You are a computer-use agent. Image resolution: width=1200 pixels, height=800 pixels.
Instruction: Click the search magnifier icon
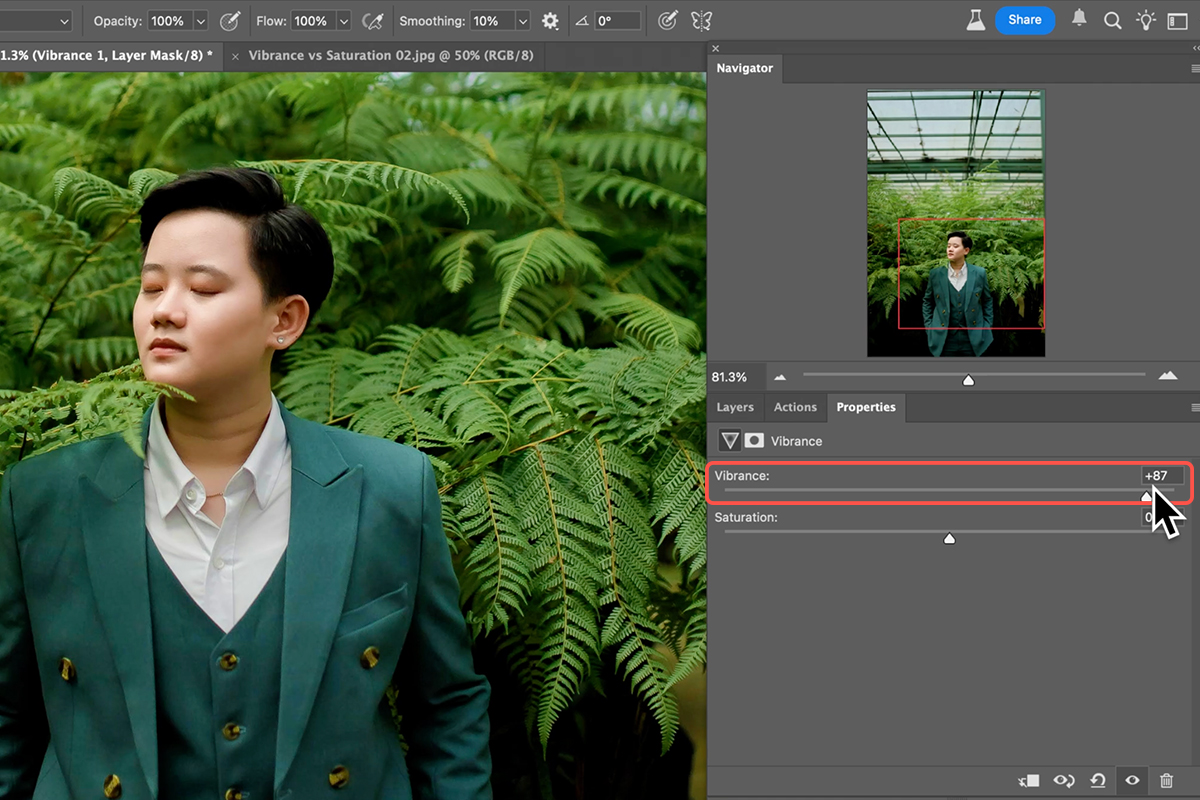1112,21
